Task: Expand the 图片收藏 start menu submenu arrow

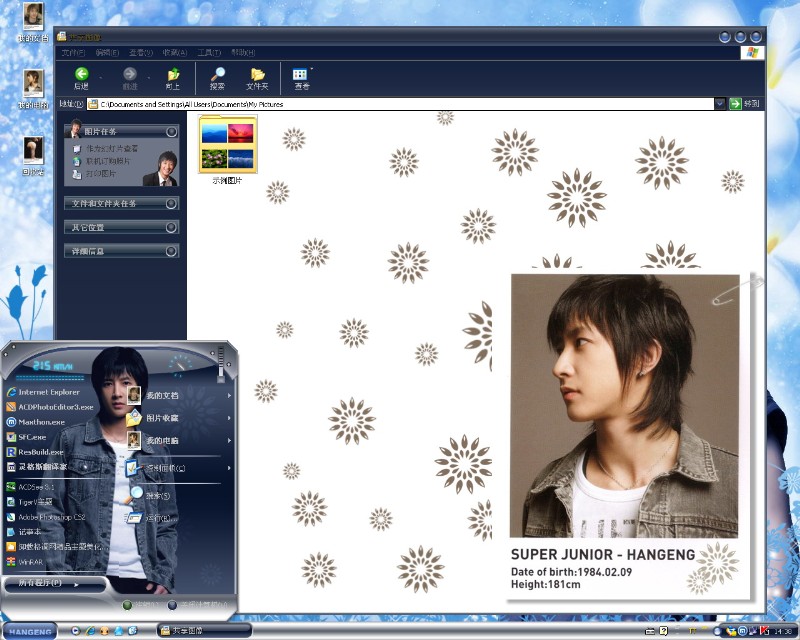Action: 230,418
